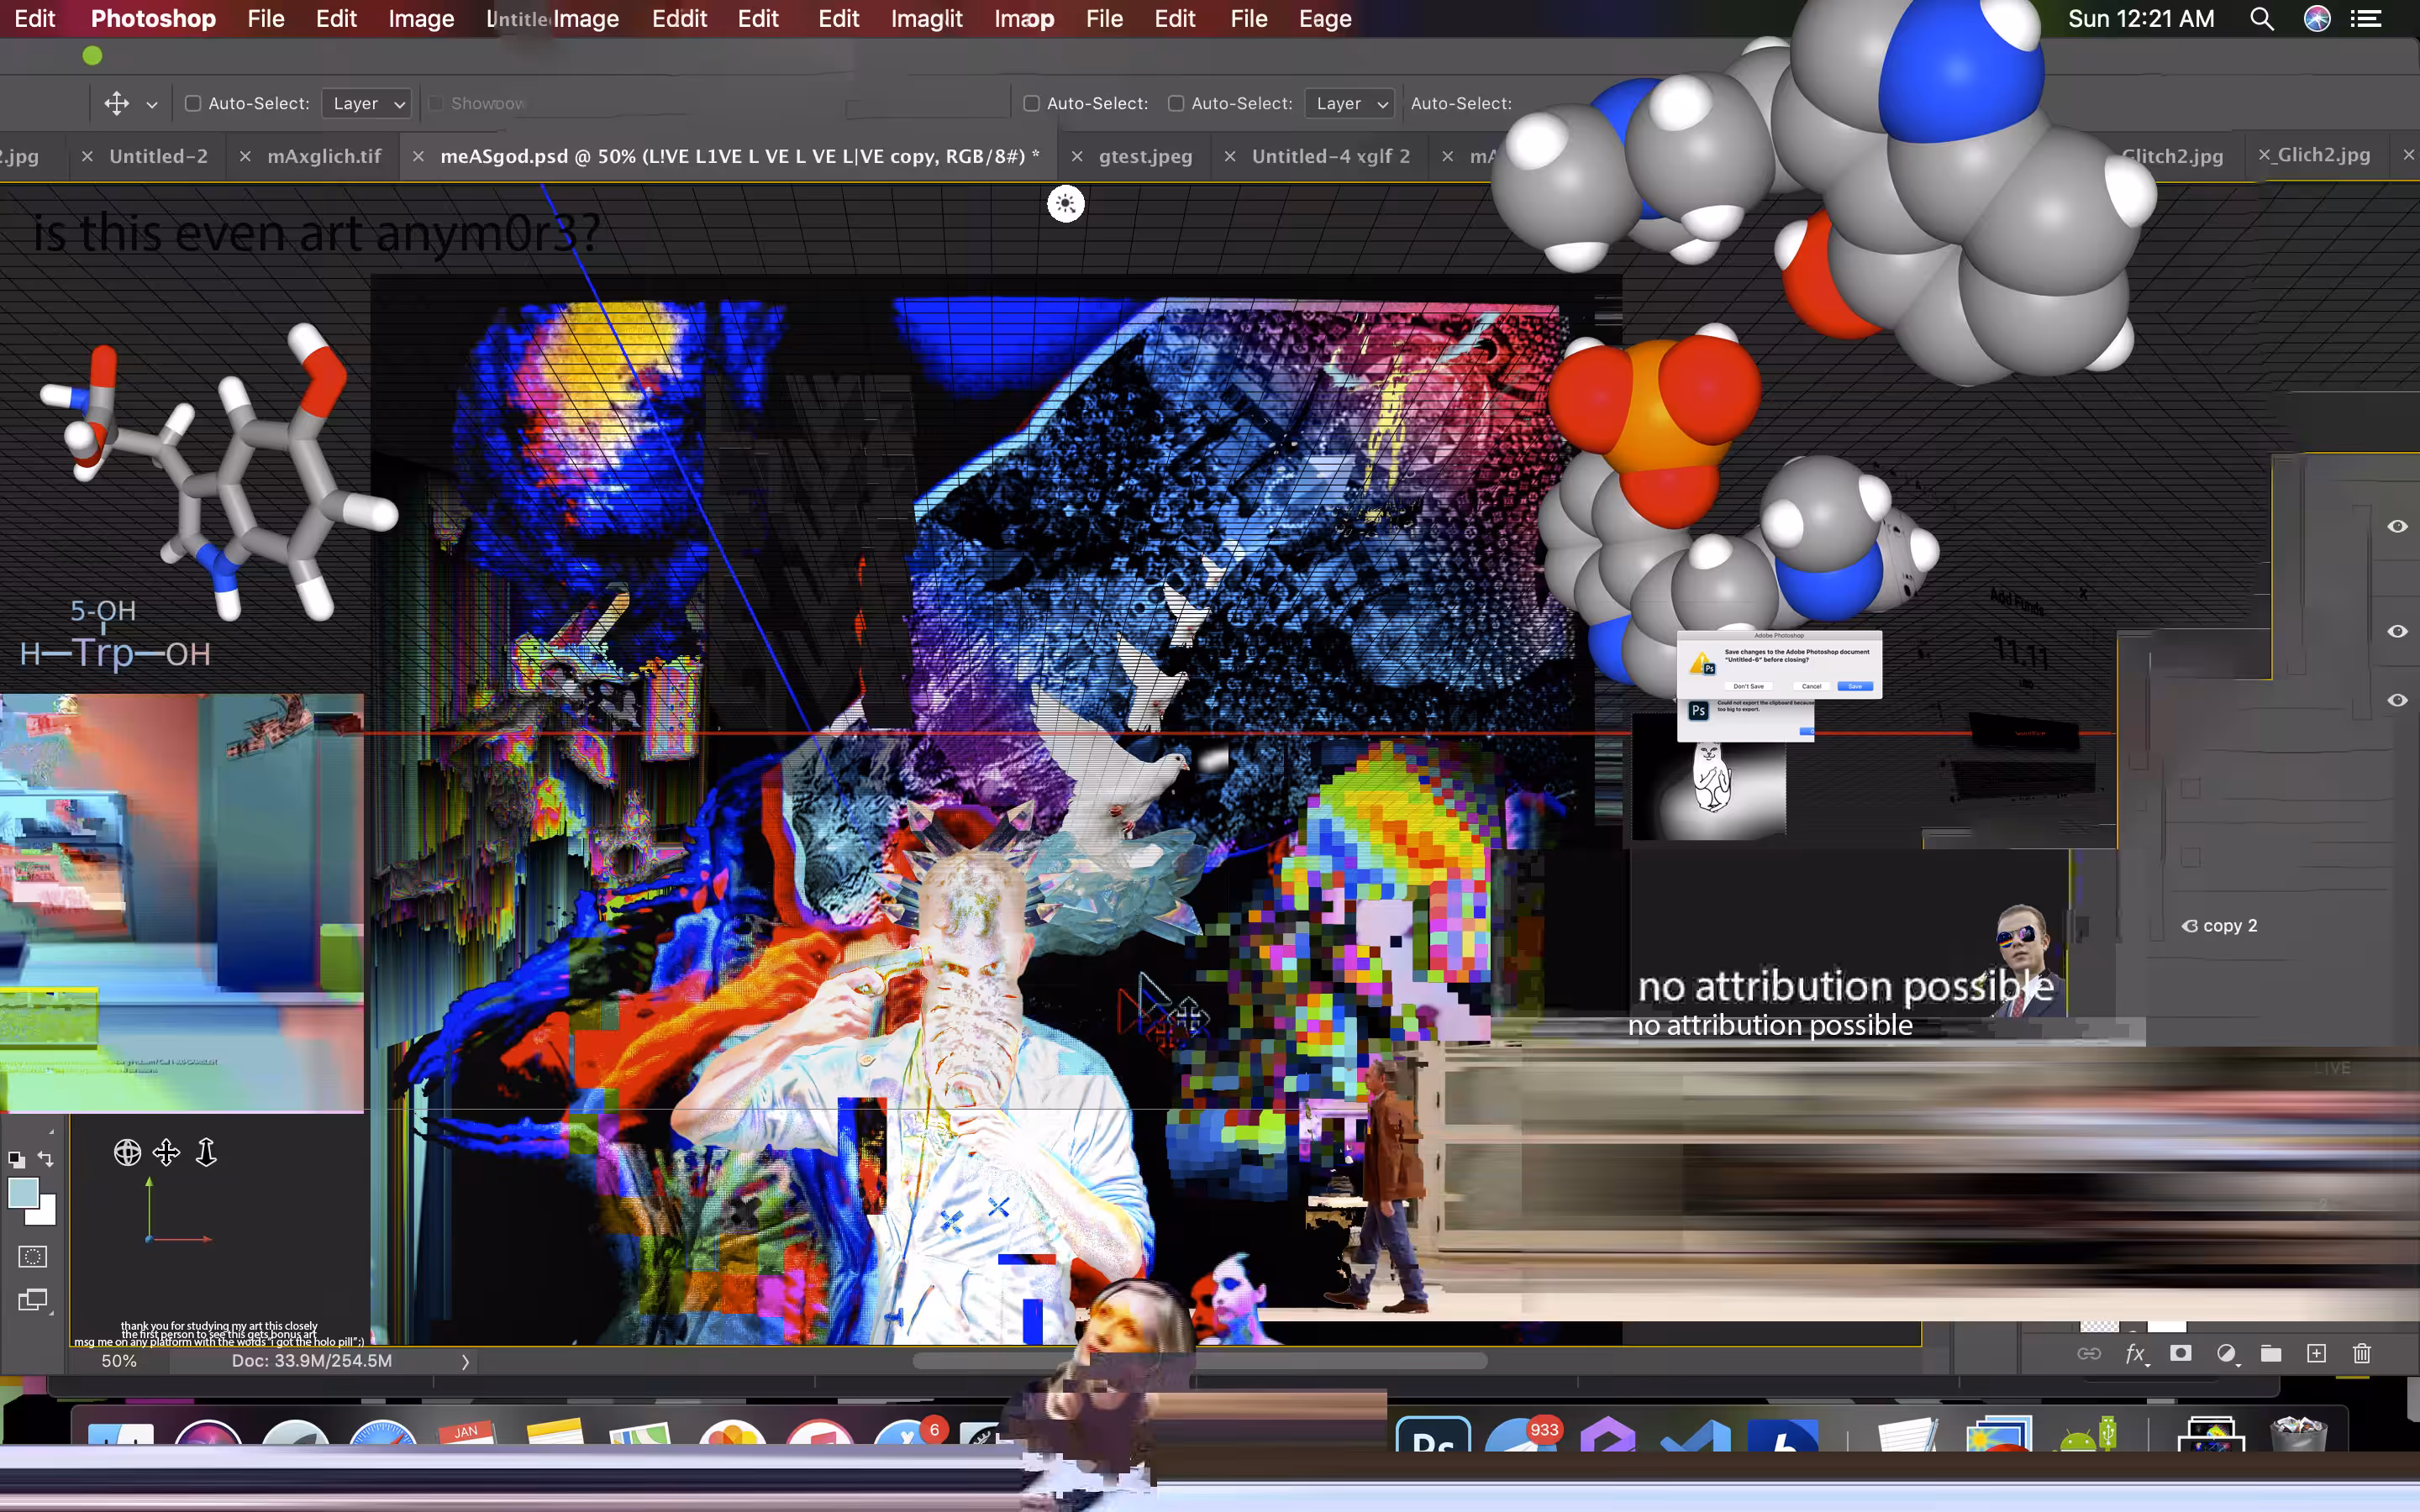The width and height of the screenshot is (2420, 1512).
Task: Open Notification Center list icon
Action: [x=2365, y=19]
